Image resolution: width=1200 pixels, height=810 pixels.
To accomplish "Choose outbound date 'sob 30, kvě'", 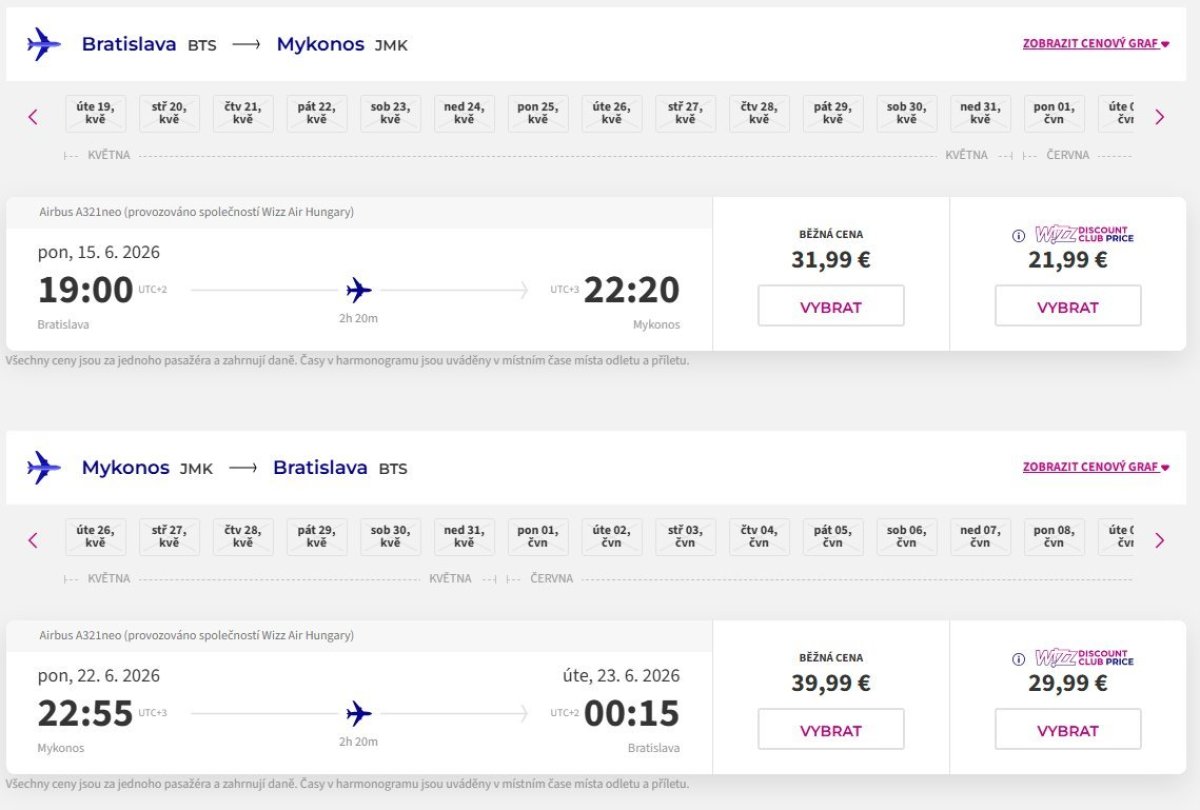I will point(906,113).
